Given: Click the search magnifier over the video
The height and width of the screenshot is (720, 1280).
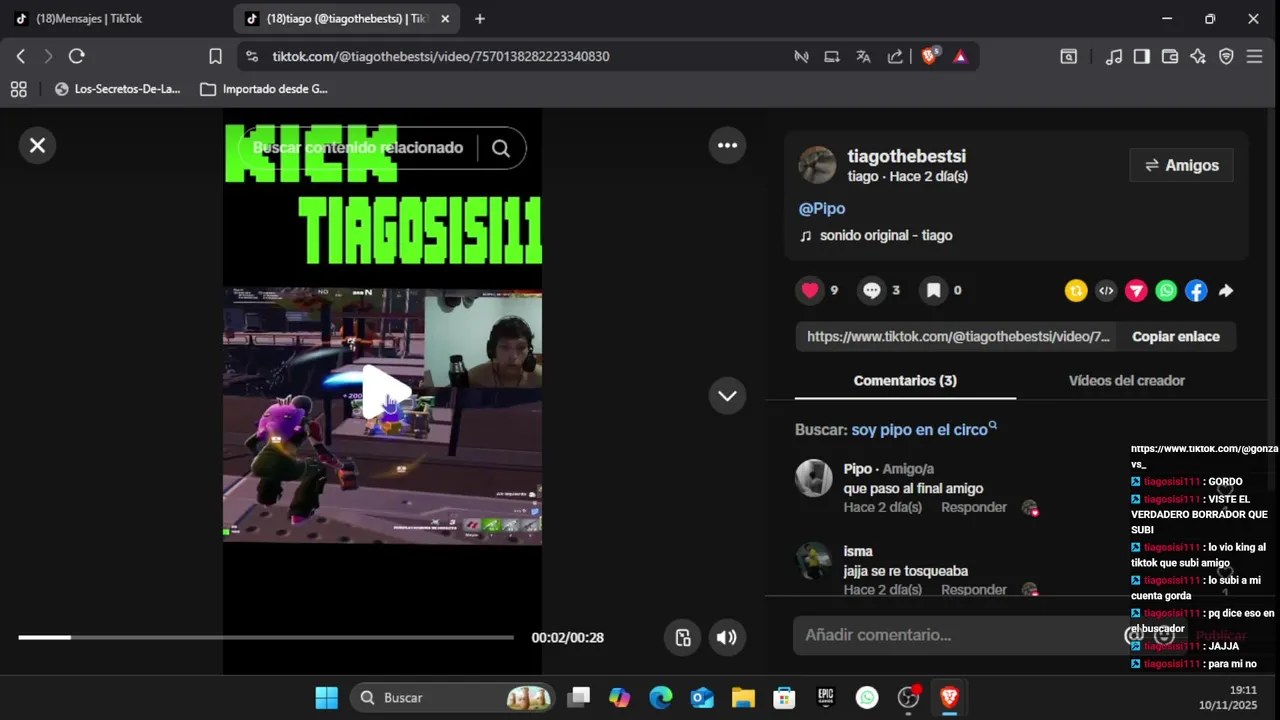Looking at the screenshot, I should [501, 148].
